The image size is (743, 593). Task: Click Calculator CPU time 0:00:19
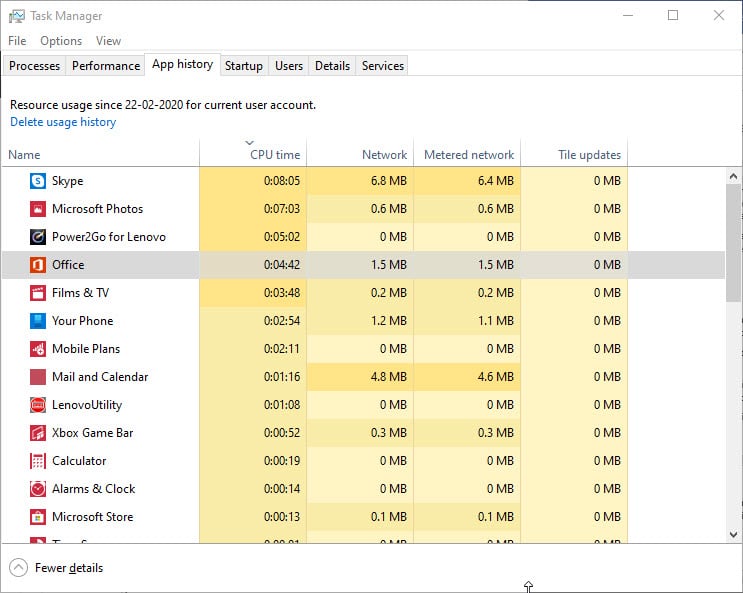(282, 461)
